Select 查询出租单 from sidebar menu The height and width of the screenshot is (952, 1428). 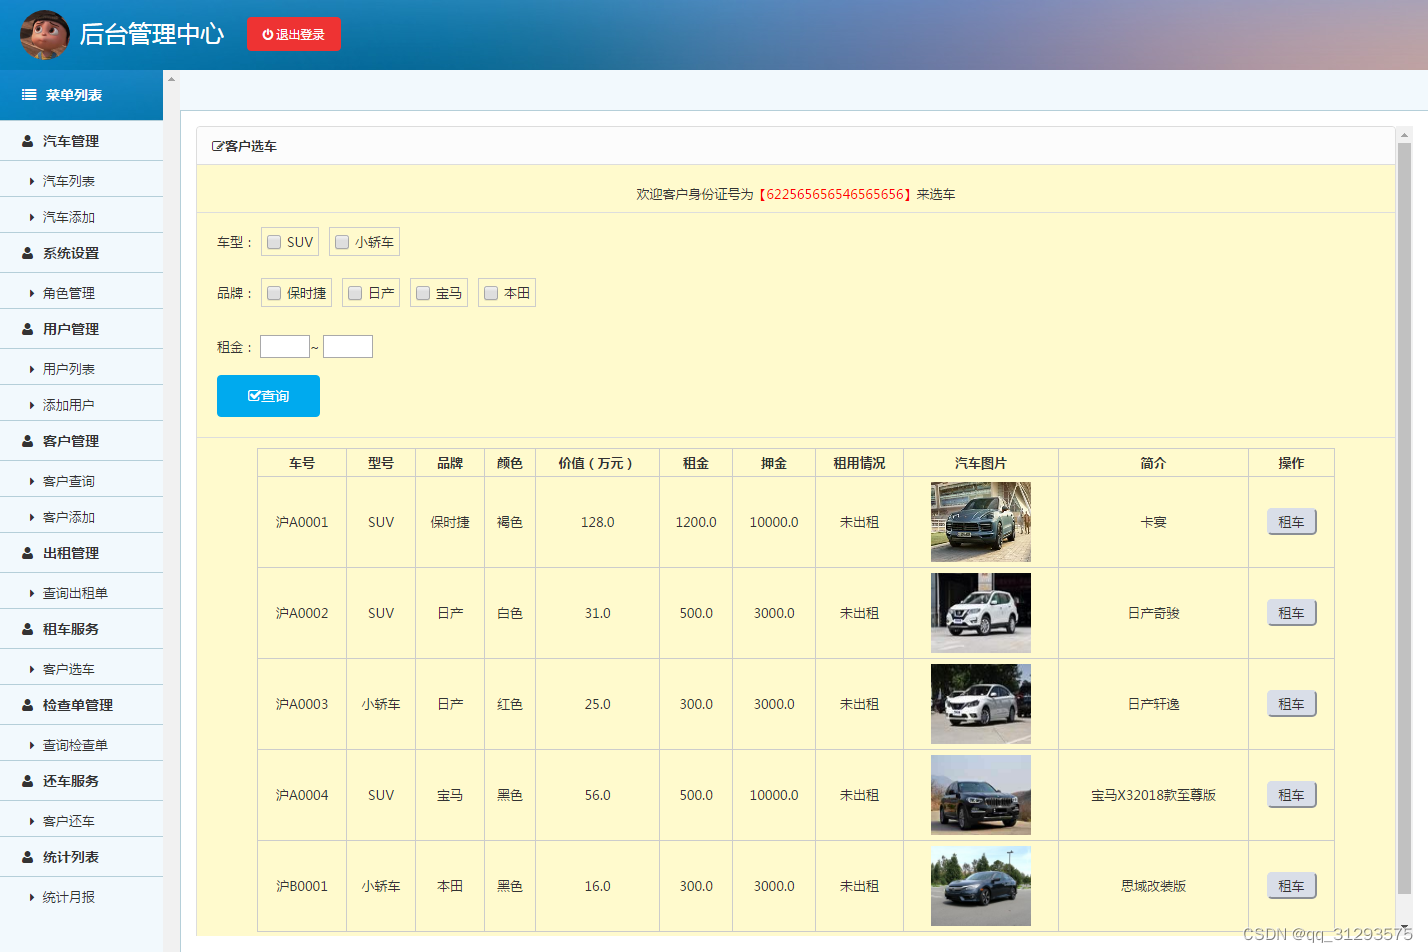click(x=75, y=593)
